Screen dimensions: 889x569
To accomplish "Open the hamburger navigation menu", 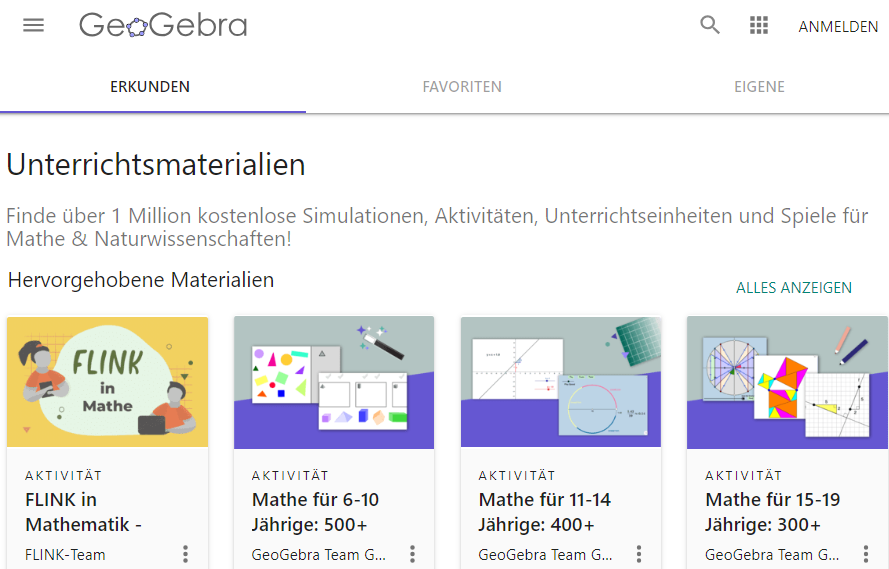I will [34, 26].
